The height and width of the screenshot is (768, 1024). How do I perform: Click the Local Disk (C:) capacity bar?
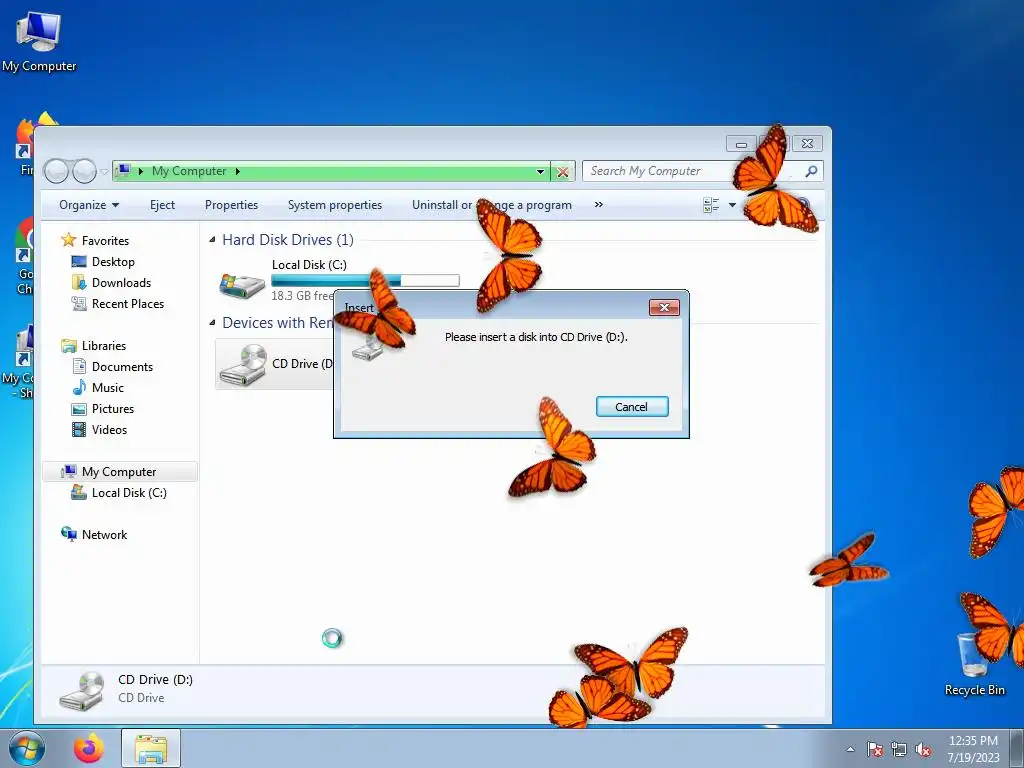click(x=365, y=281)
